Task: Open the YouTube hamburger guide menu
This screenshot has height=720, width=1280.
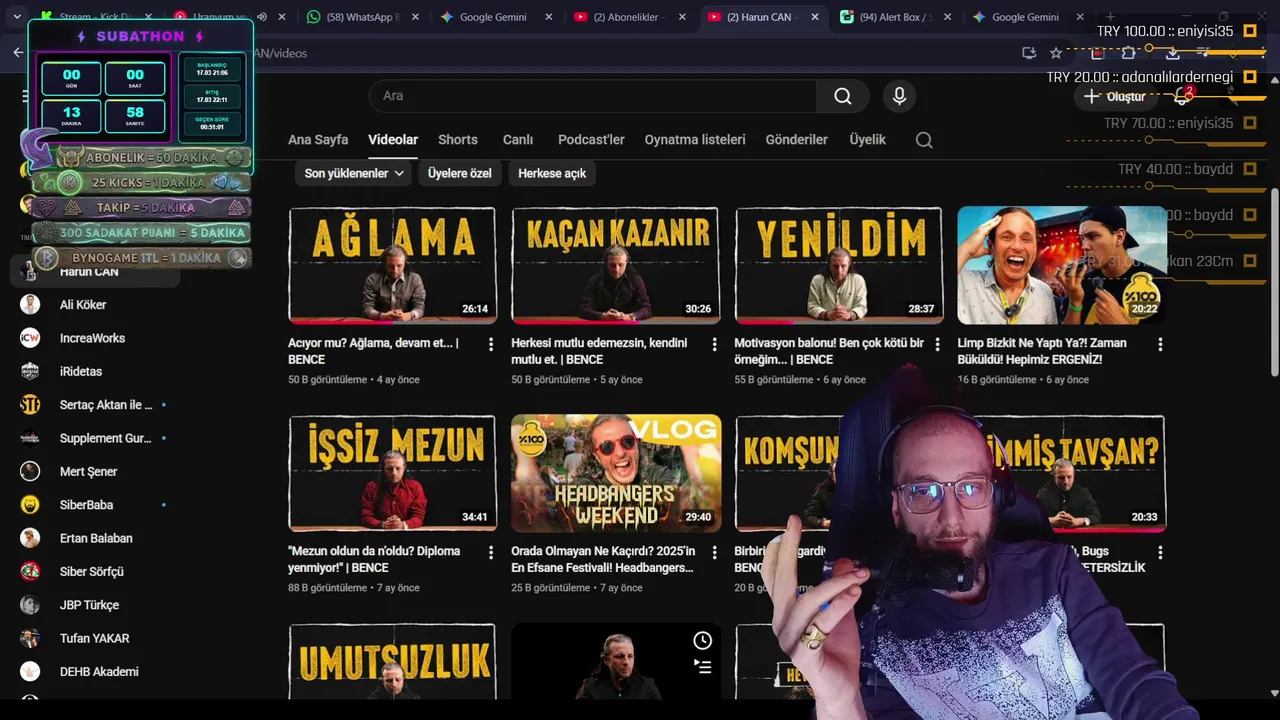Action: pos(26,96)
